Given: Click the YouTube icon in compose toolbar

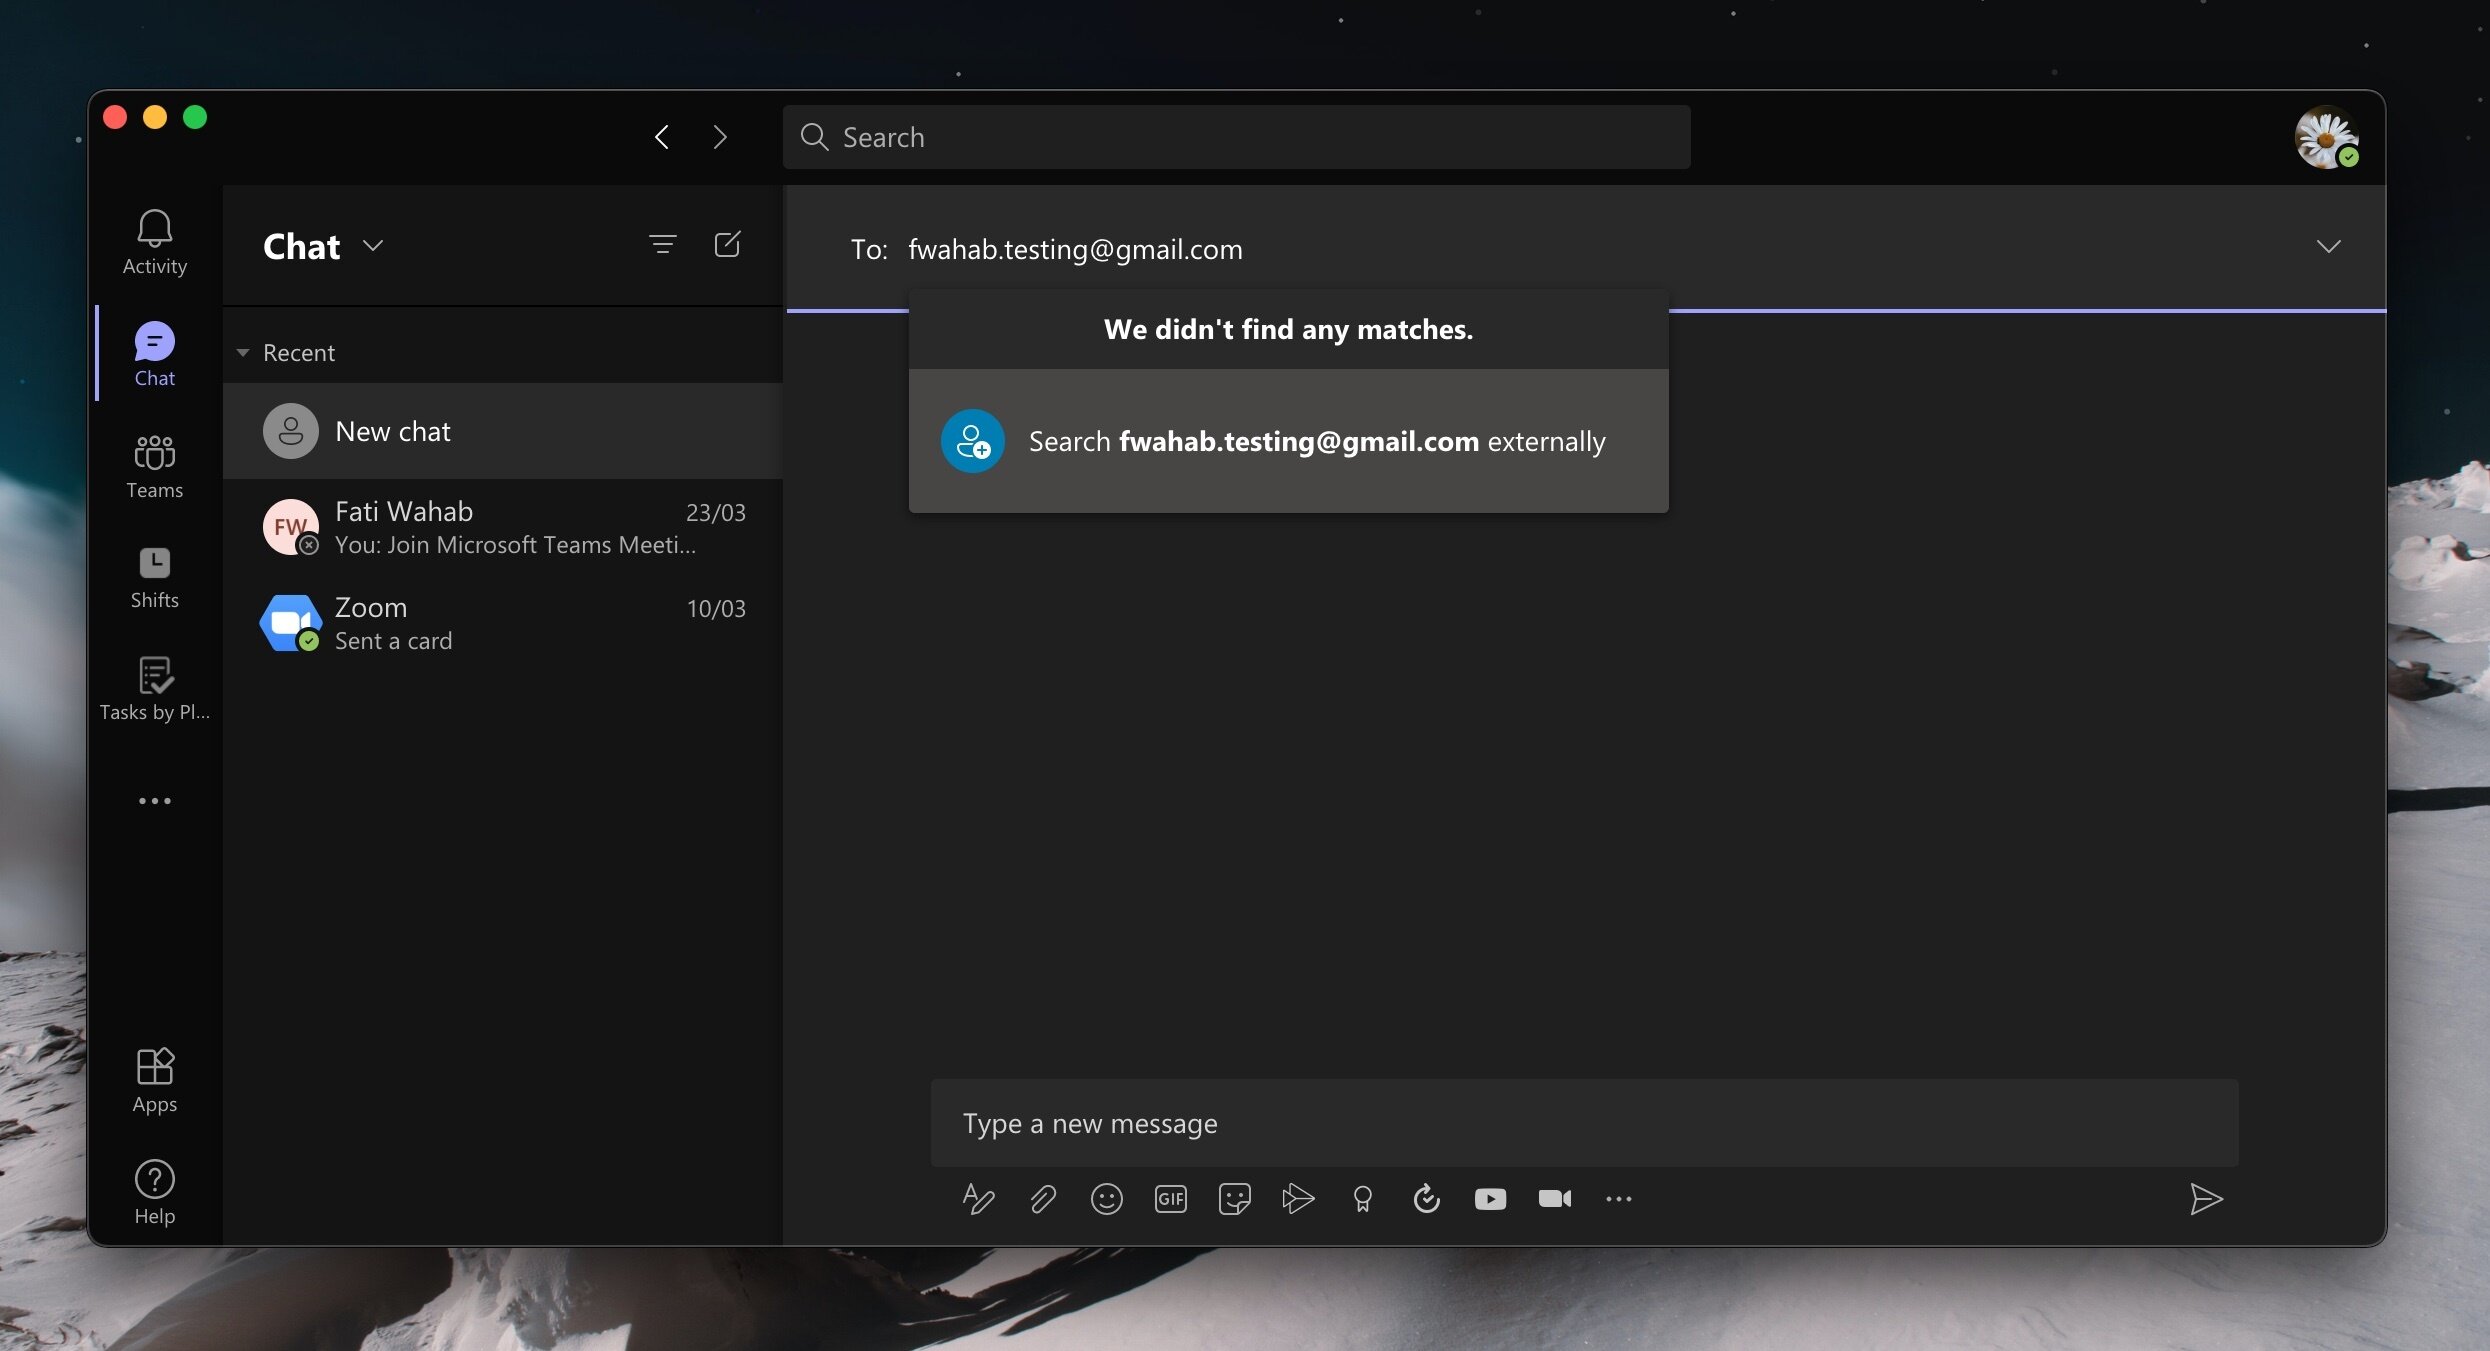Looking at the screenshot, I should pyautogui.click(x=1490, y=1198).
